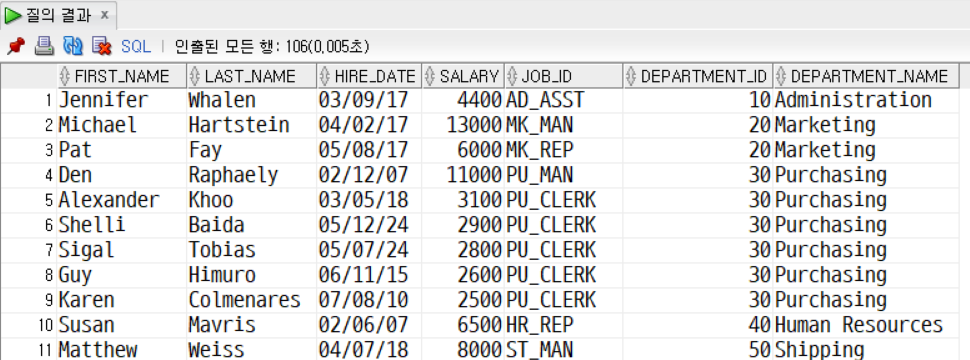Screen dimensions: 970x360
Task: Select the cell 'Mavris'
Action: [x=251, y=325]
